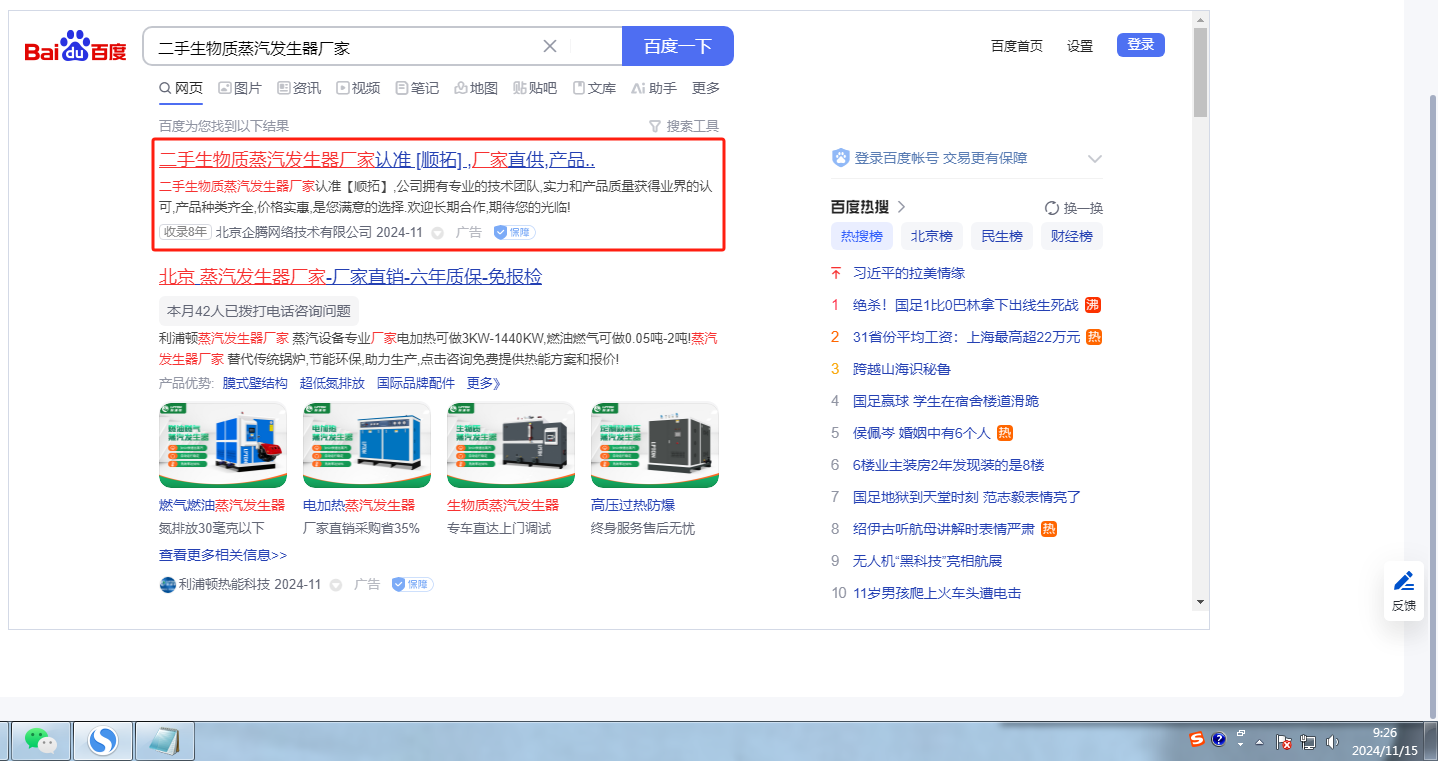Screen dimensions: 1438x761
Task: Click the 高压过热防爆 product thumbnail
Action: pos(655,445)
